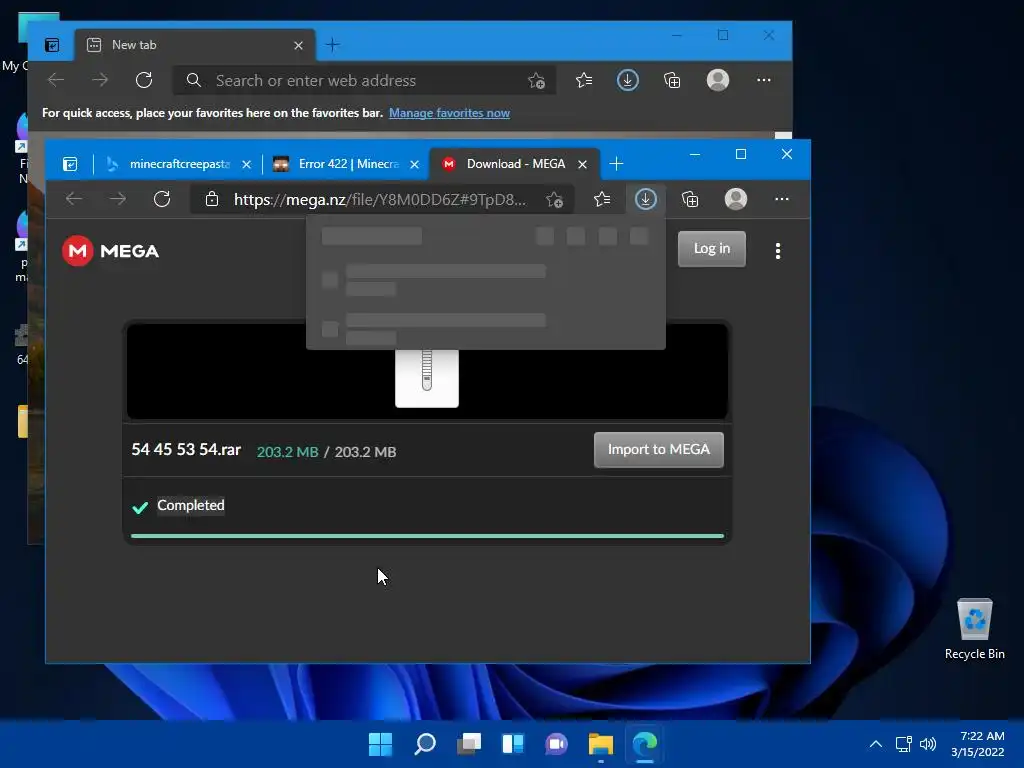Image resolution: width=1024 pixels, height=768 pixels.
Task: Open Task View on taskbar
Action: click(468, 743)
